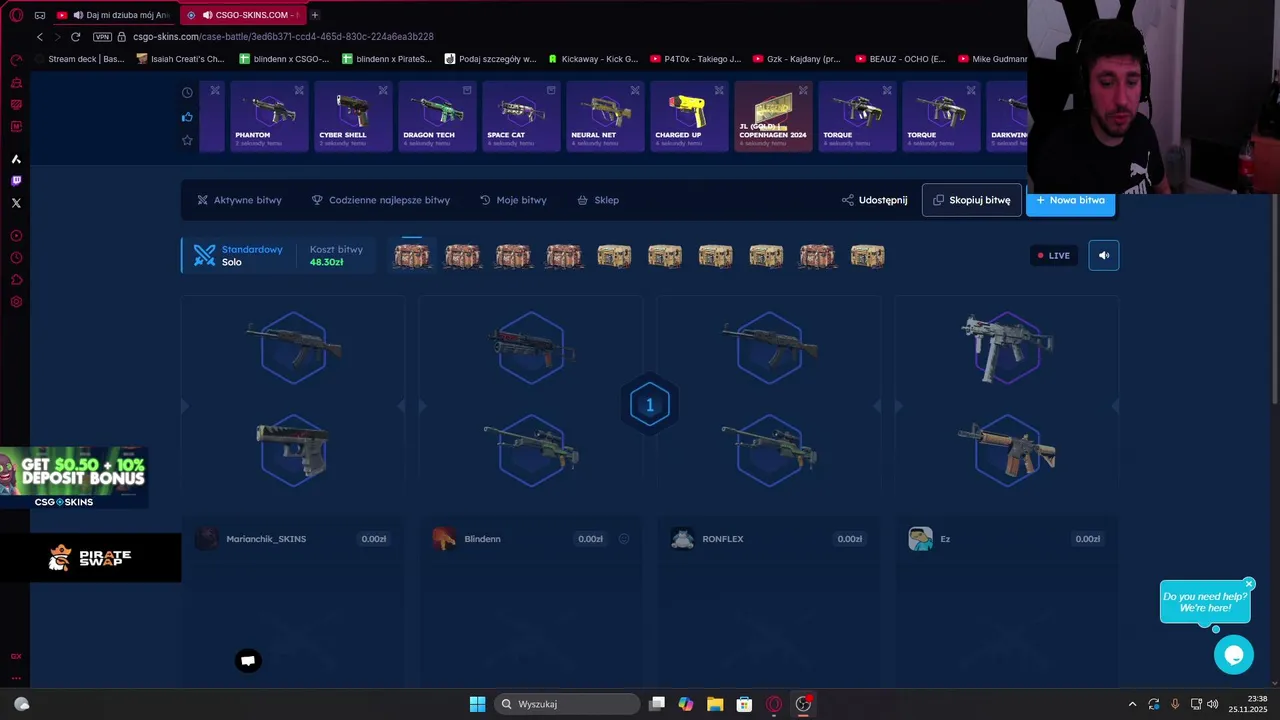
Task: Open Copilot from taskbar
Action: click(686, 704)
